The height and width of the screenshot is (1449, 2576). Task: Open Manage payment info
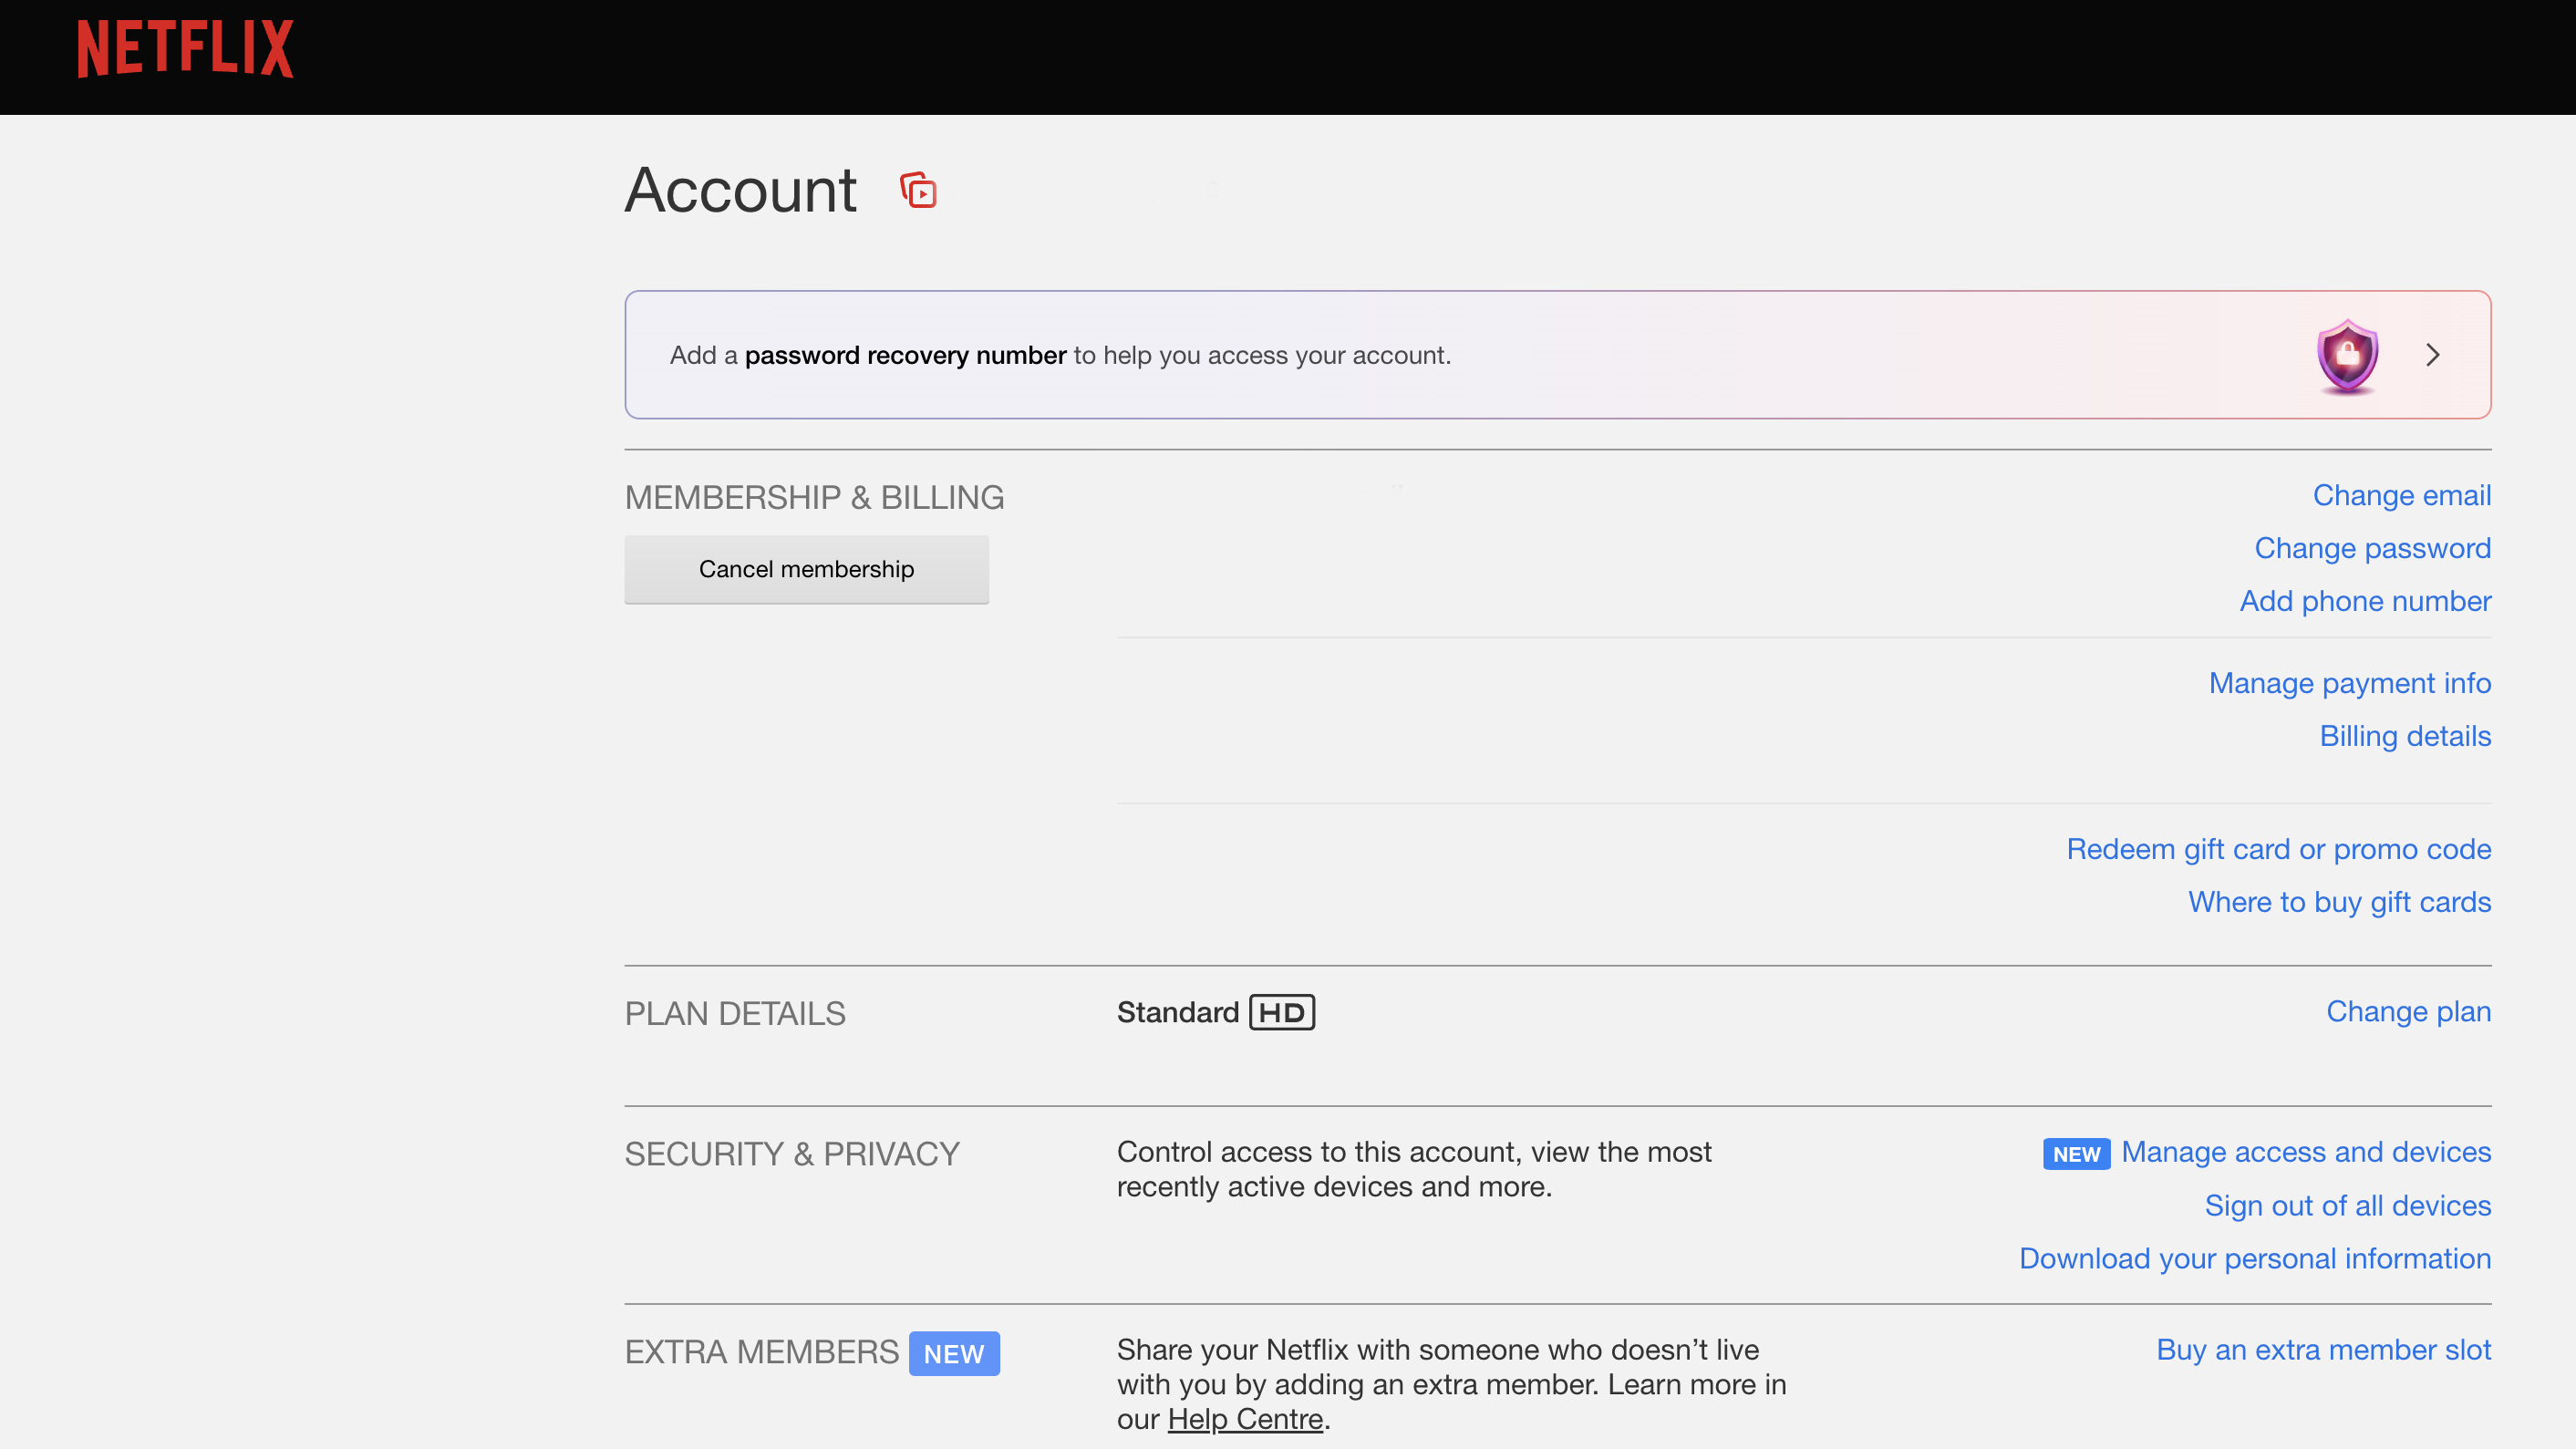coord(2350,683)
